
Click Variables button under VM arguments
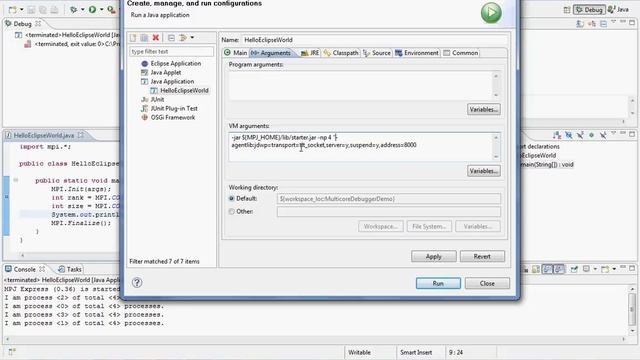[484, 171]
